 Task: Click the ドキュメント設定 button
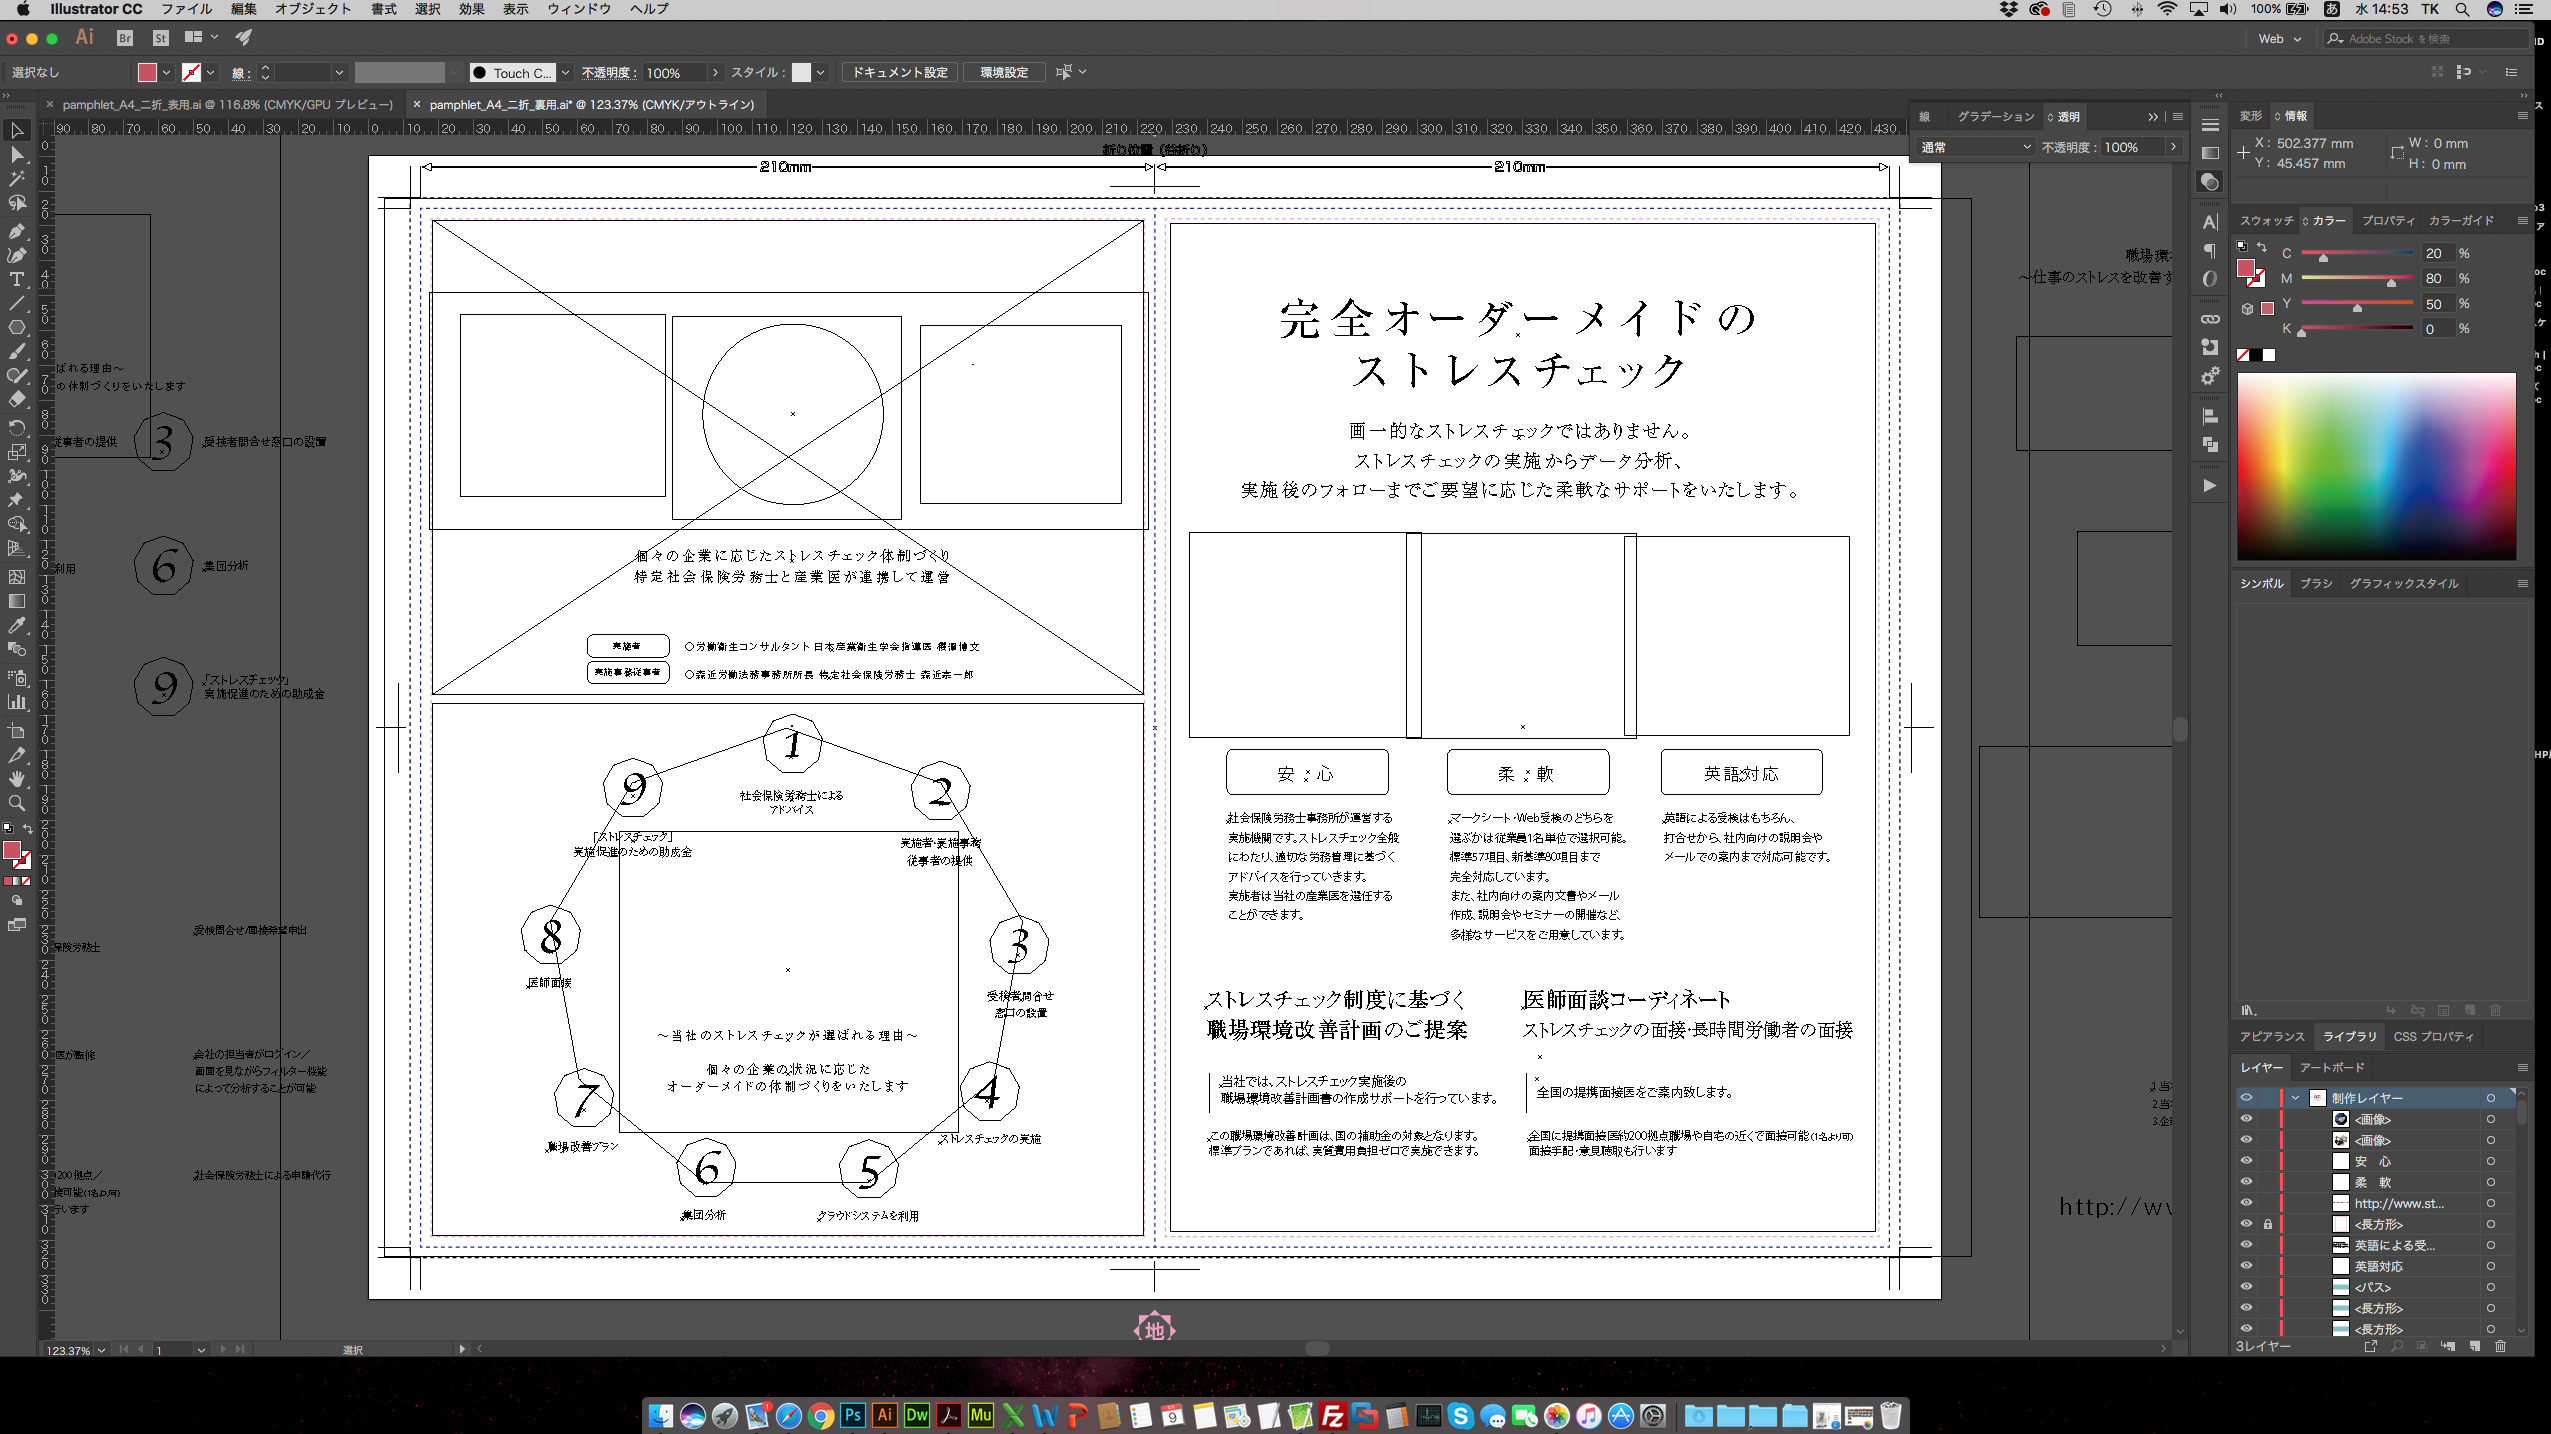tap(899, 72)
